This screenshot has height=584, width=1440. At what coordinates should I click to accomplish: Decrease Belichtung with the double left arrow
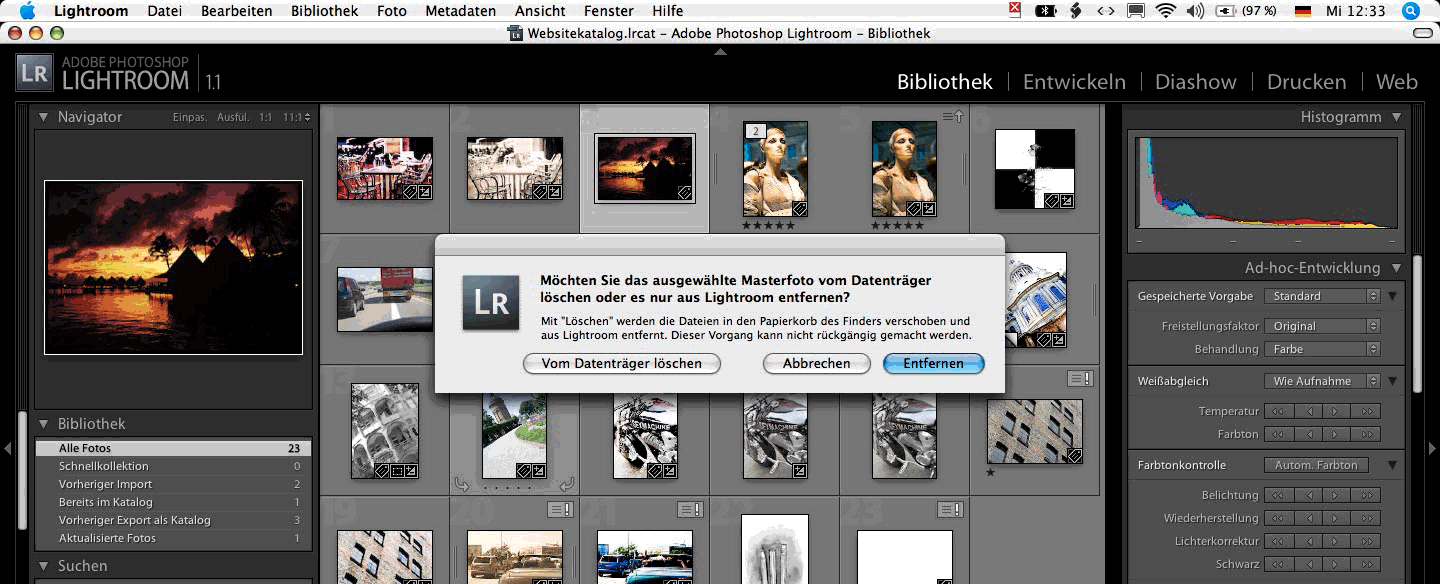(x=1279, y=496)
